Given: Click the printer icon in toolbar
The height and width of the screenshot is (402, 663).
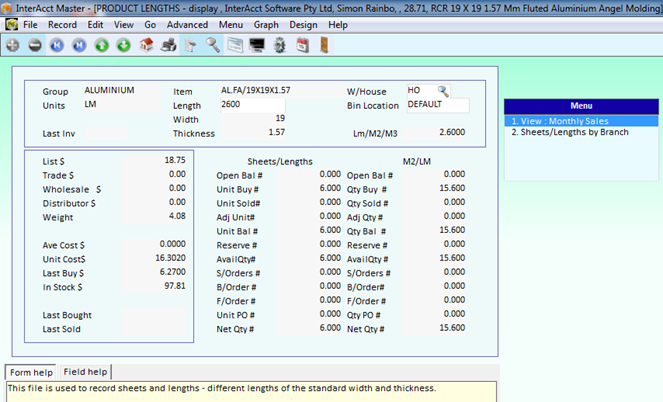Looking at the screenshot, I should coord(168,45).
